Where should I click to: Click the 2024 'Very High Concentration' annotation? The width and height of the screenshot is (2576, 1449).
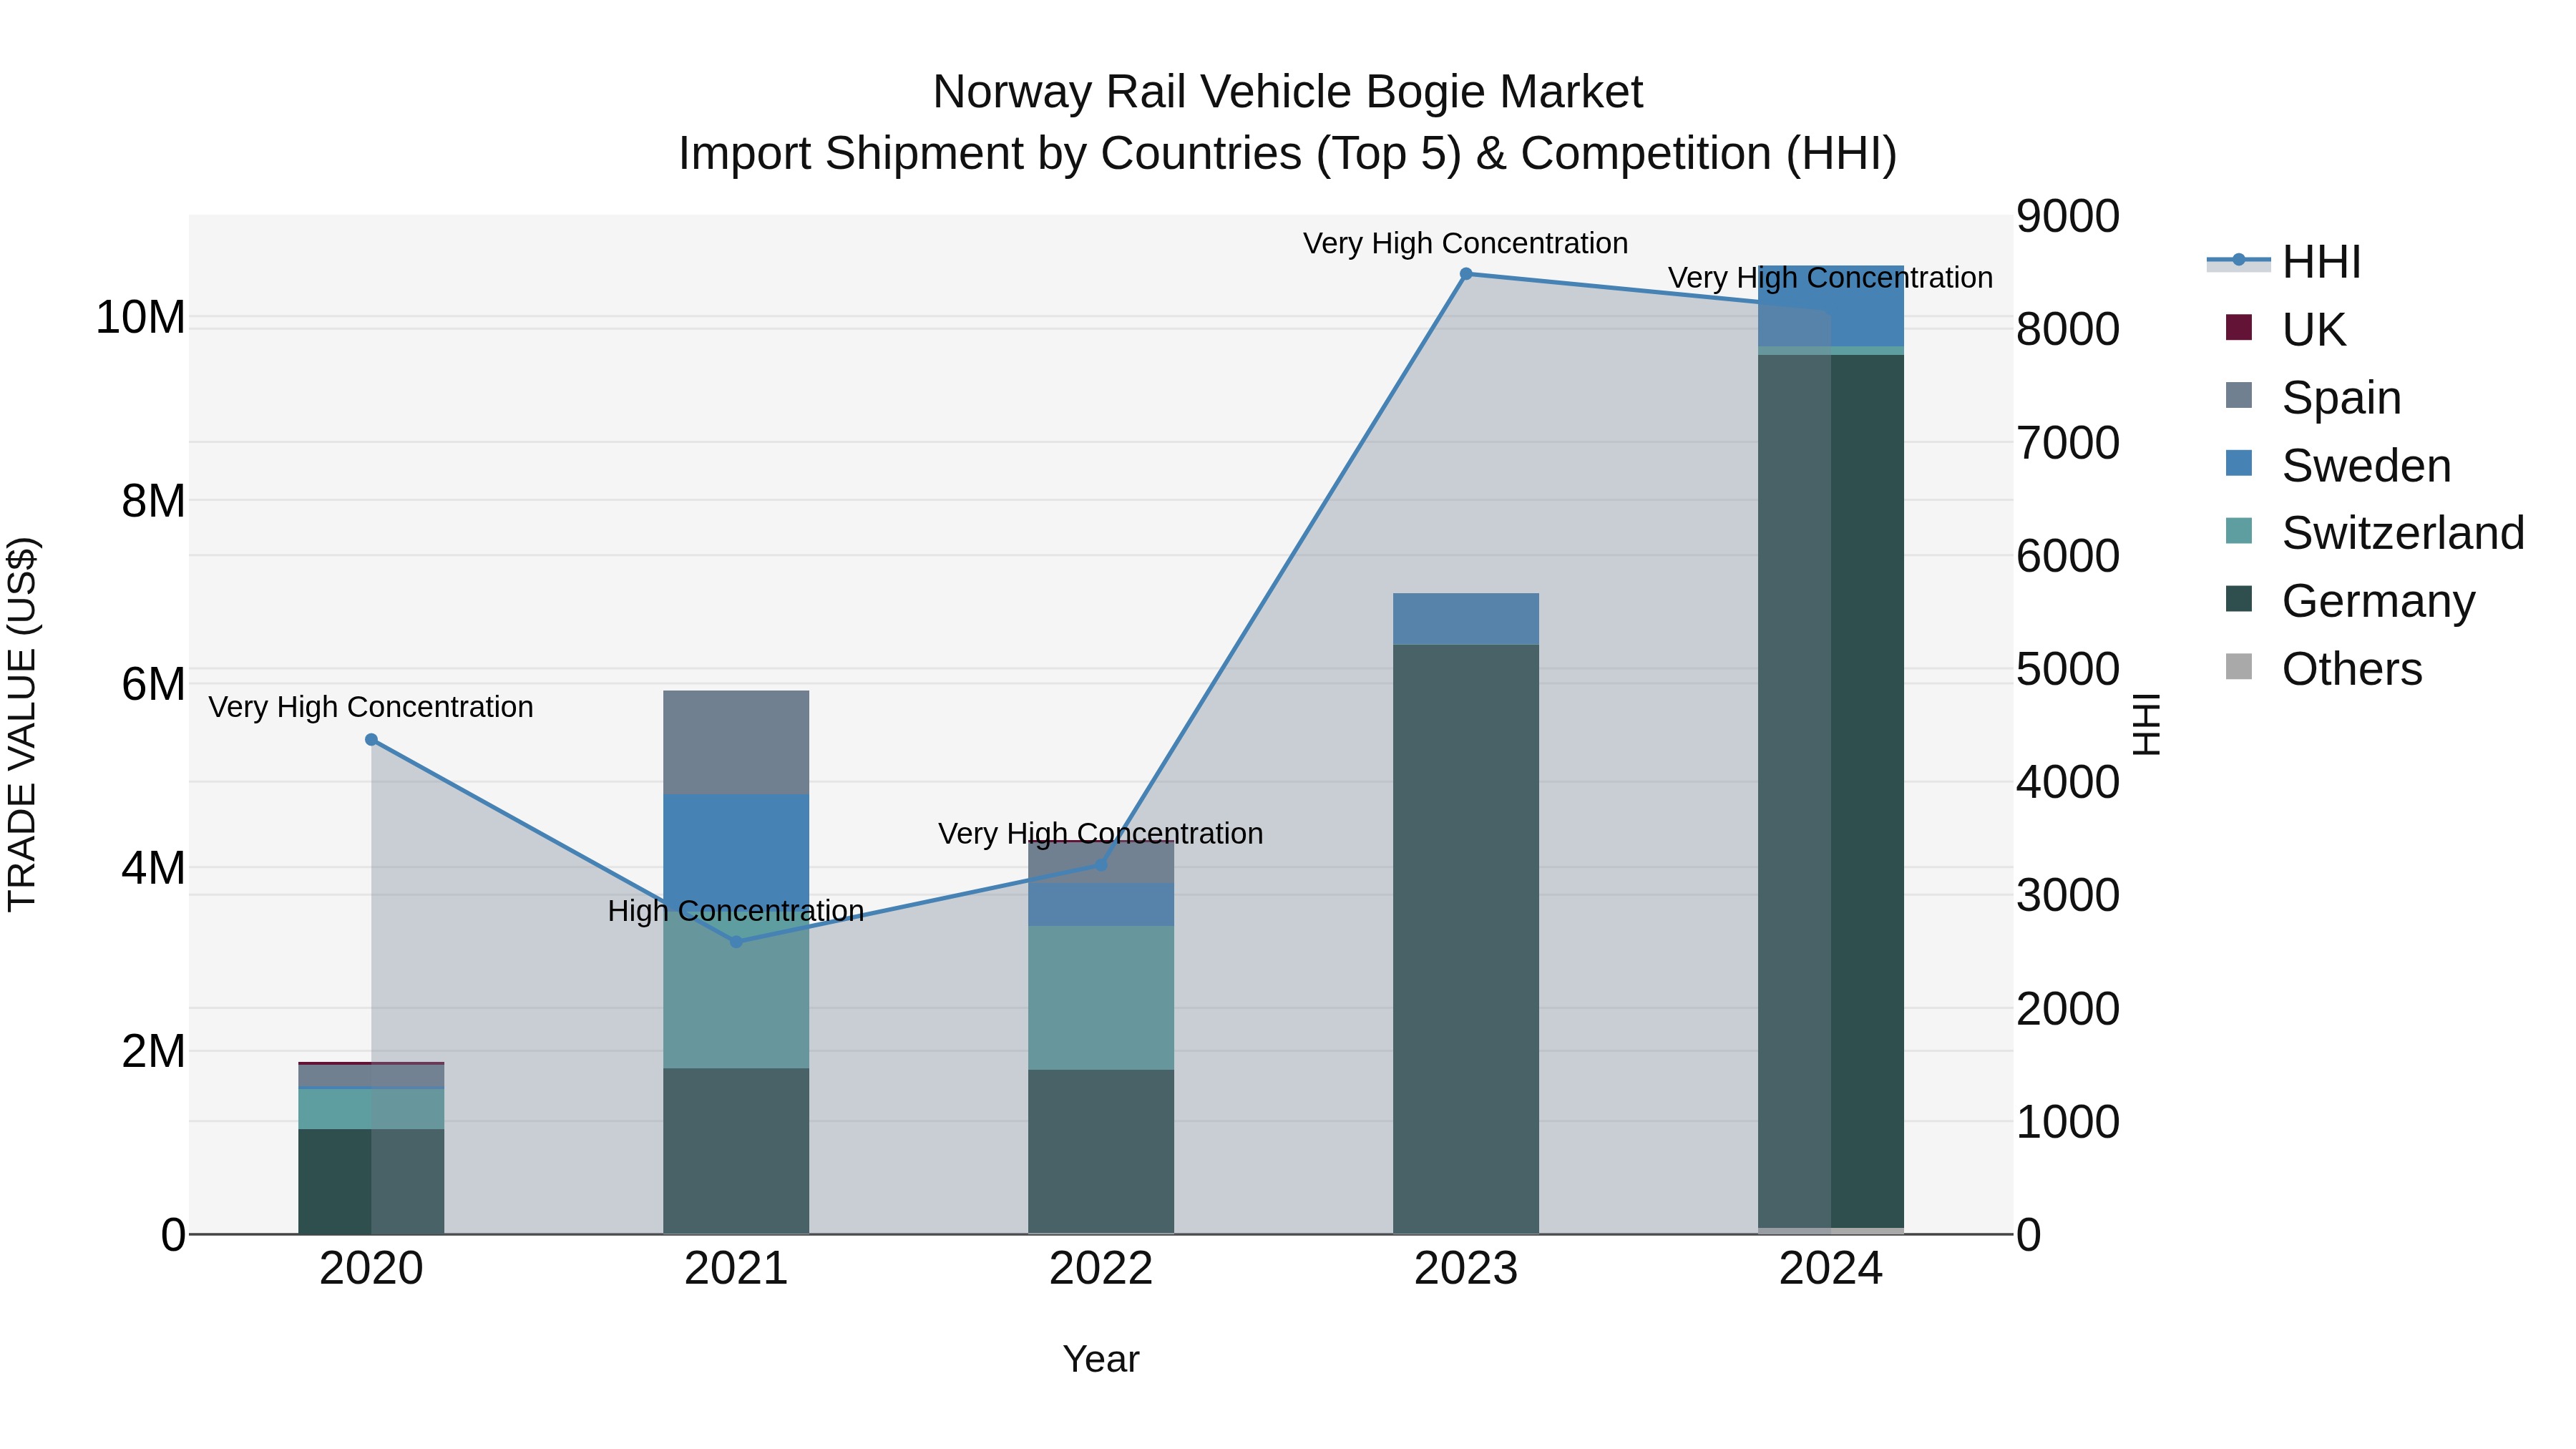click(1831, 277)
